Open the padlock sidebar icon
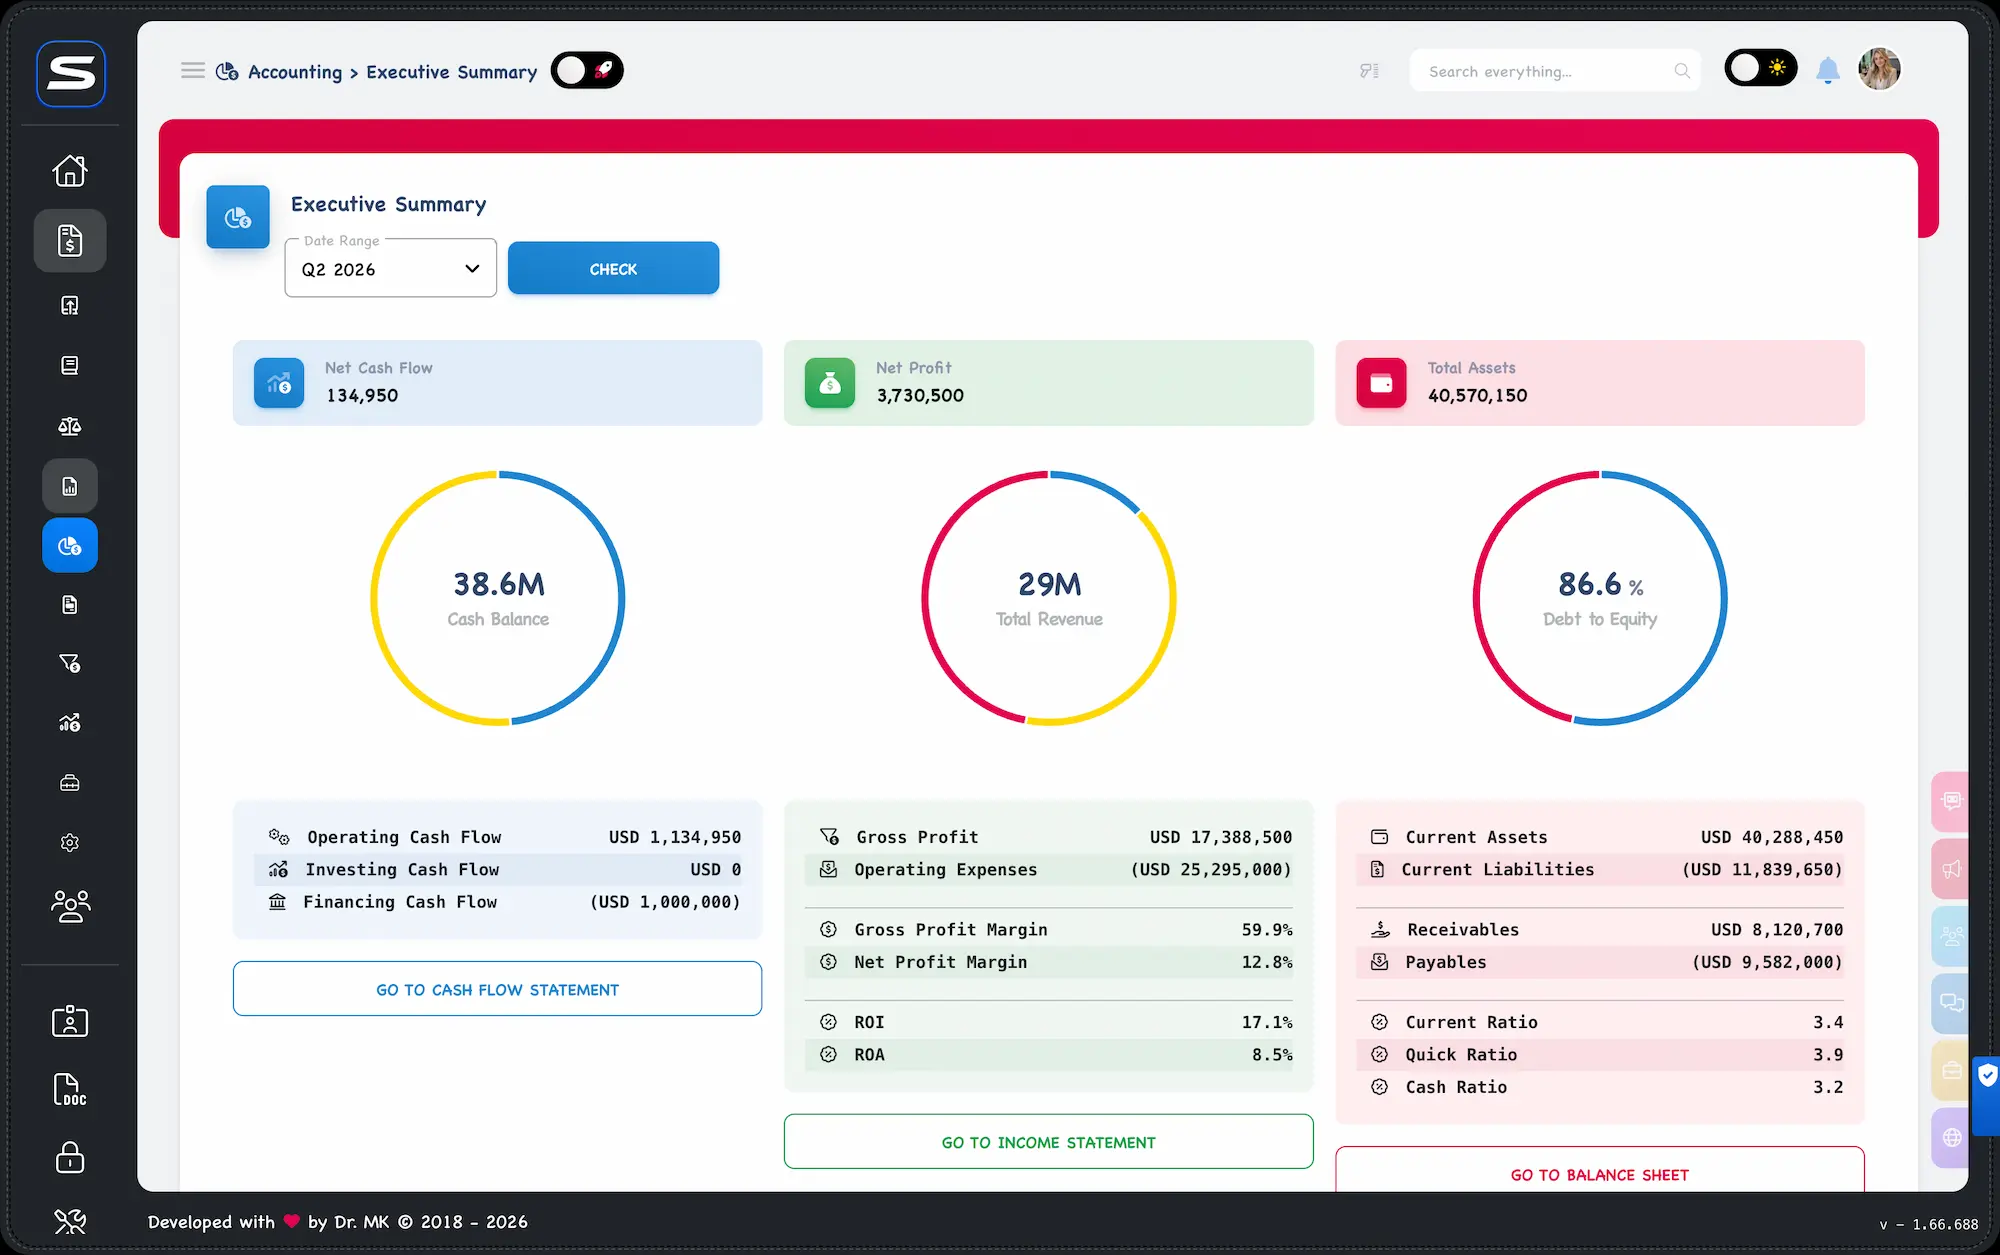This screenshot has height=1255, width=2000. pos(70,1157)
